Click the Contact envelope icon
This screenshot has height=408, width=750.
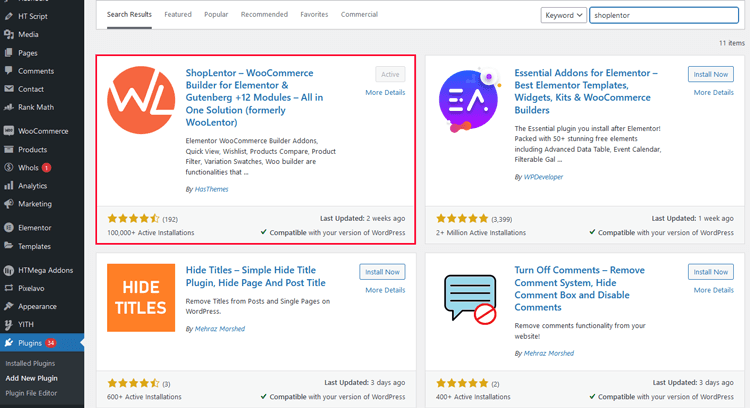tap(9, 89)
